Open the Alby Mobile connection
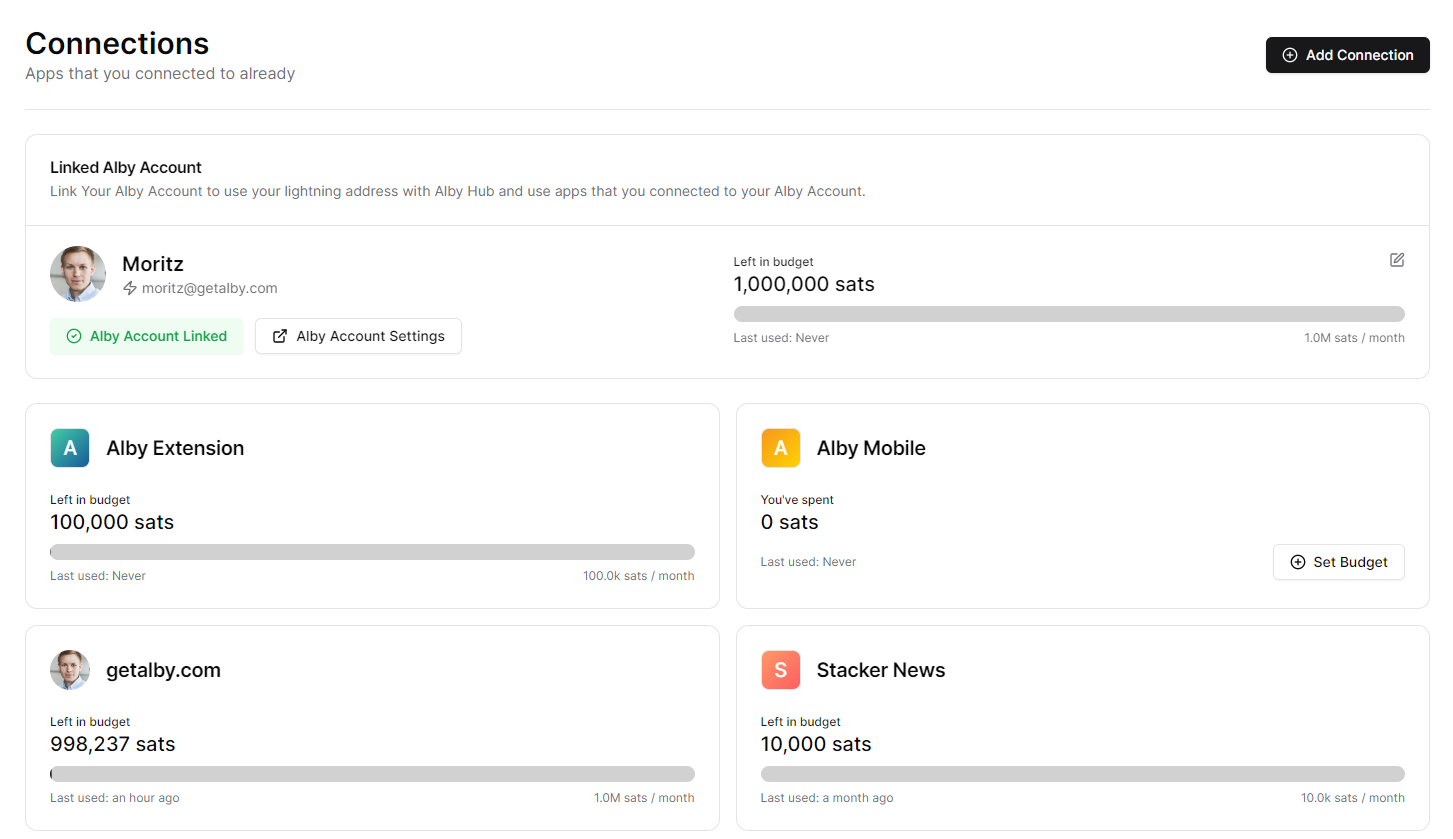Viewport: 1453px width, 839px height. [x=1083, y=506]
